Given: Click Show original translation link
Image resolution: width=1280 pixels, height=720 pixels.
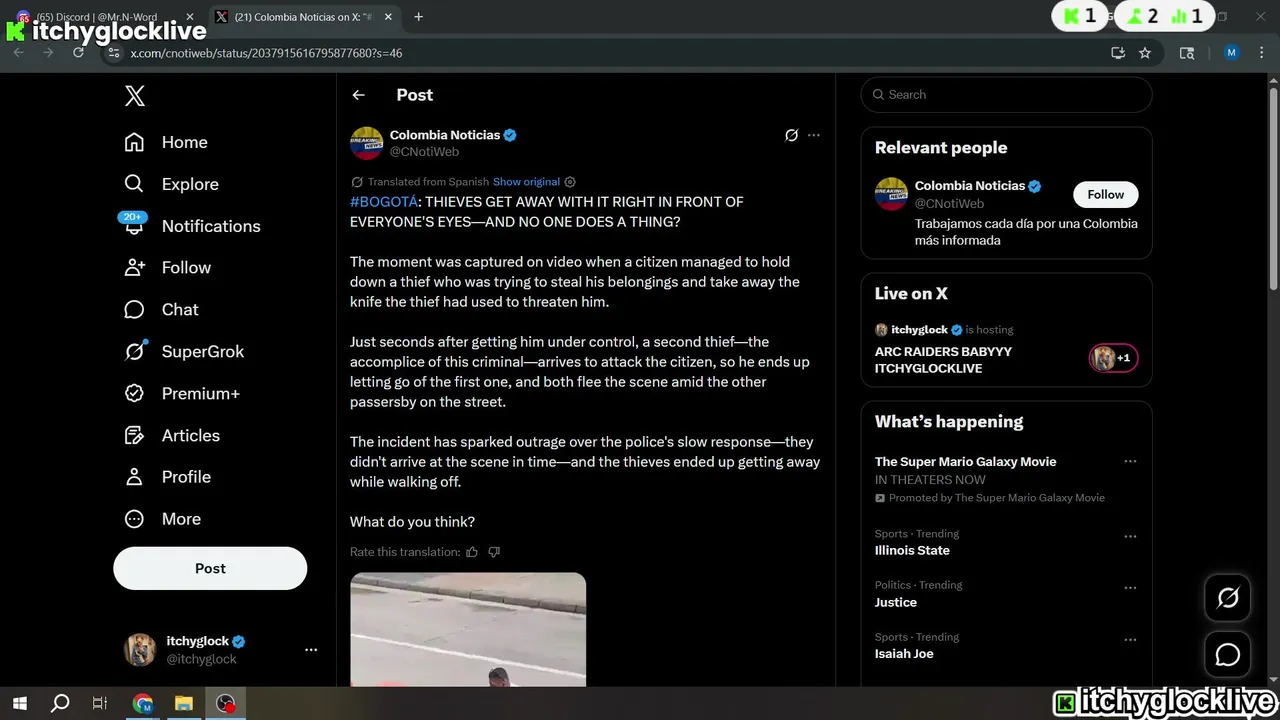Looking at the screenshot, I should [526, 182].
